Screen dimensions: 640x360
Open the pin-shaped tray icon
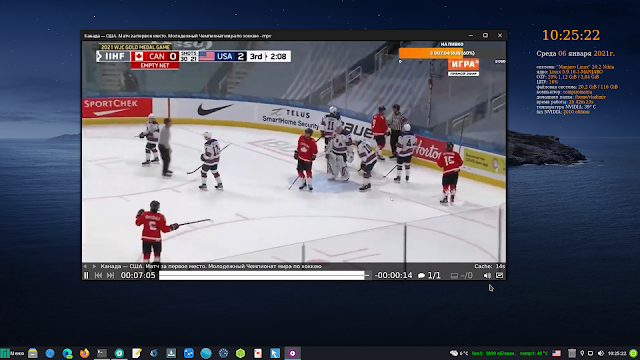[x=582, y=353]
